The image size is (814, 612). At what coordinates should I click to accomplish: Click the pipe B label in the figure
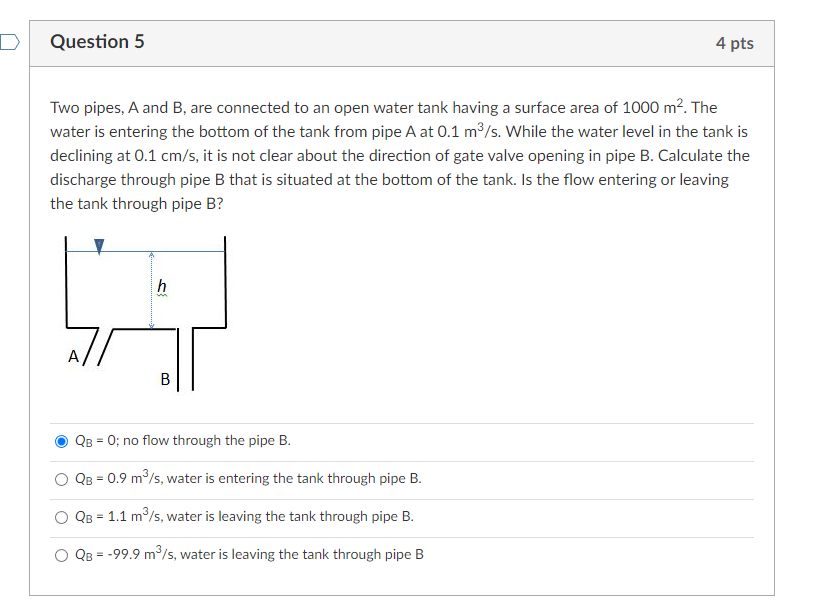(x=165, y=380)
